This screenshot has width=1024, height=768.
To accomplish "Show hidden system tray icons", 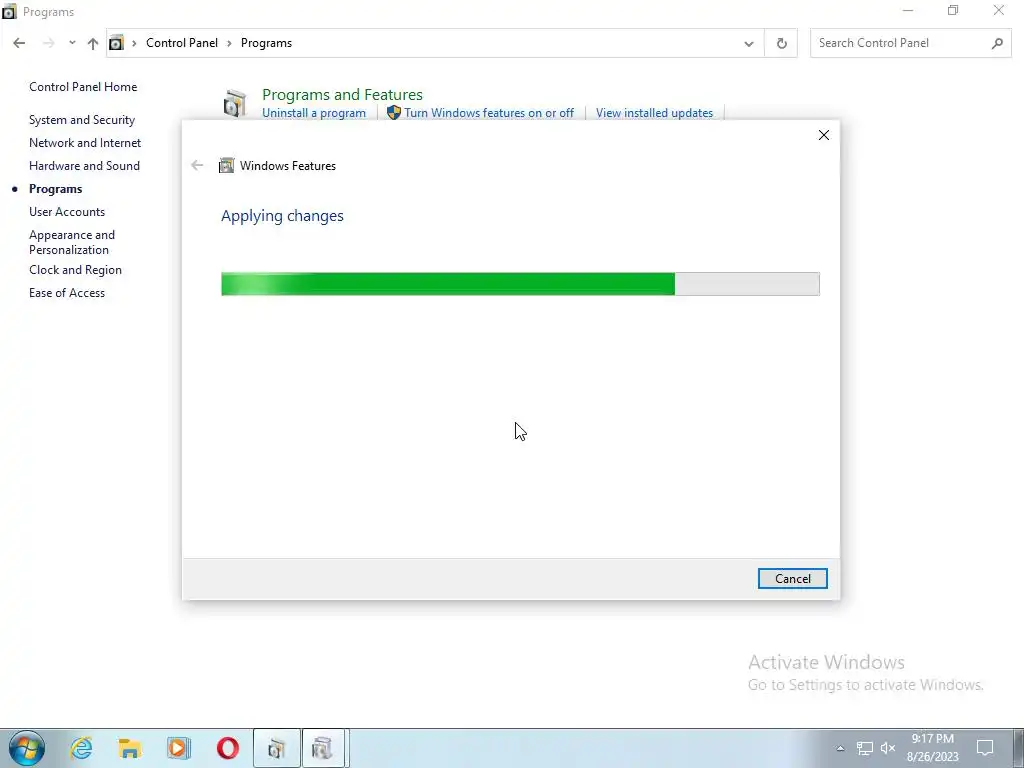I will pos(840,748).
